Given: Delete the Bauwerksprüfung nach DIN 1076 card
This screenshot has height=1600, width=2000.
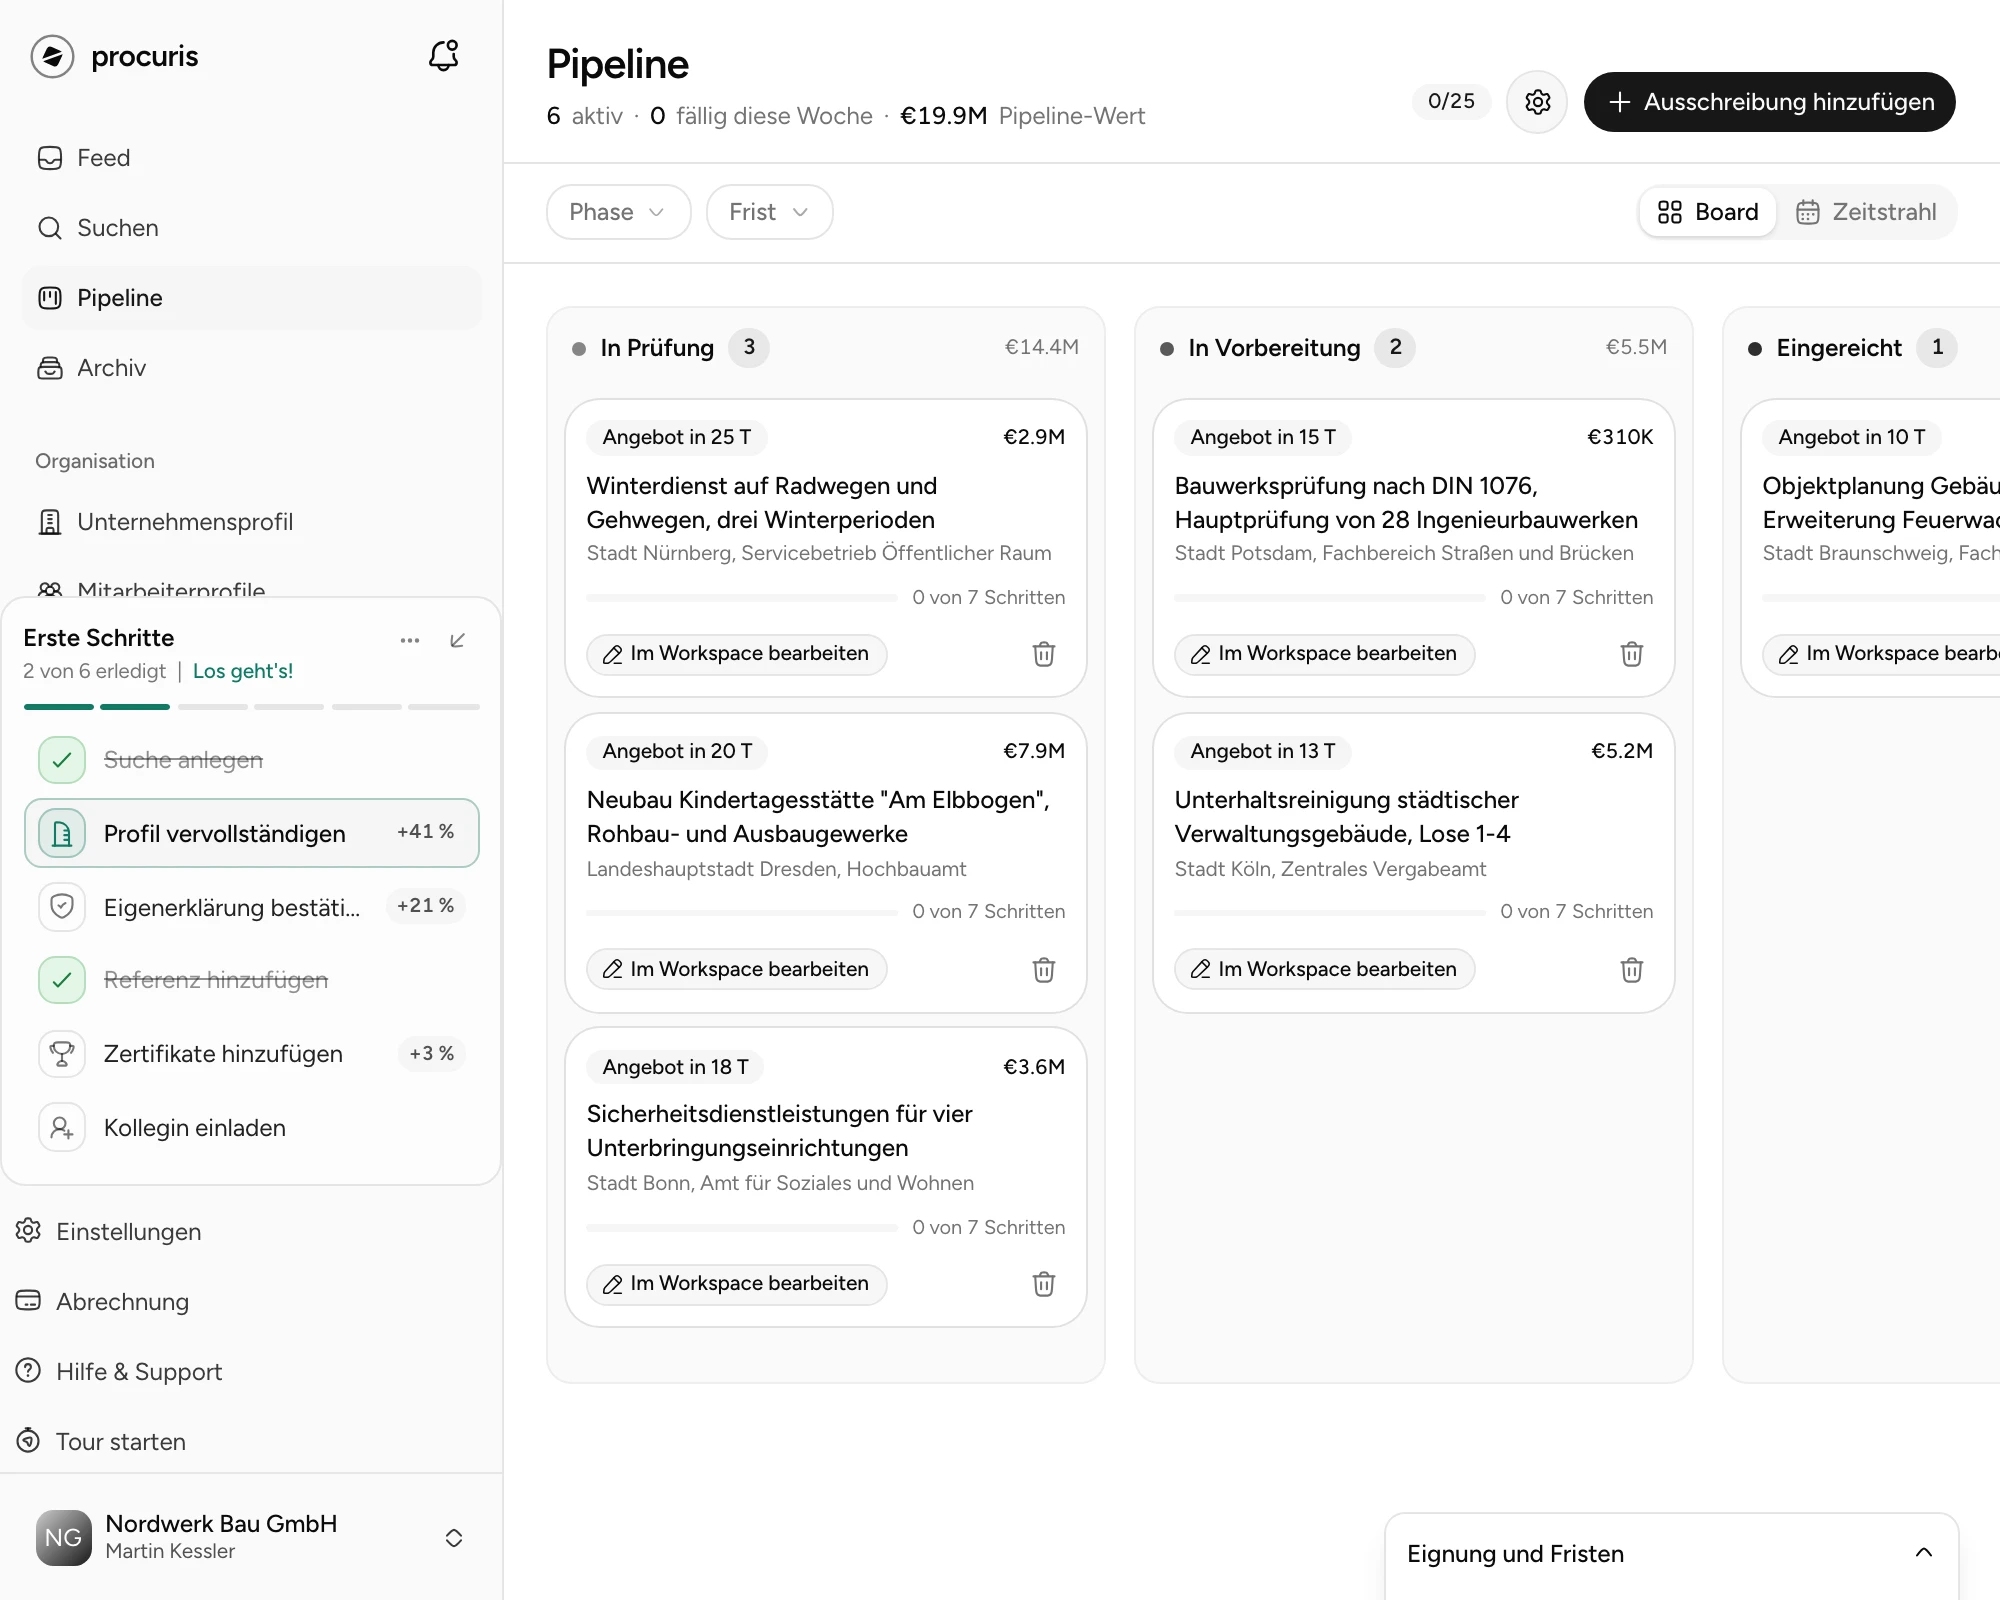Looking at the screenshot, I should click(x=1631, y=654).
